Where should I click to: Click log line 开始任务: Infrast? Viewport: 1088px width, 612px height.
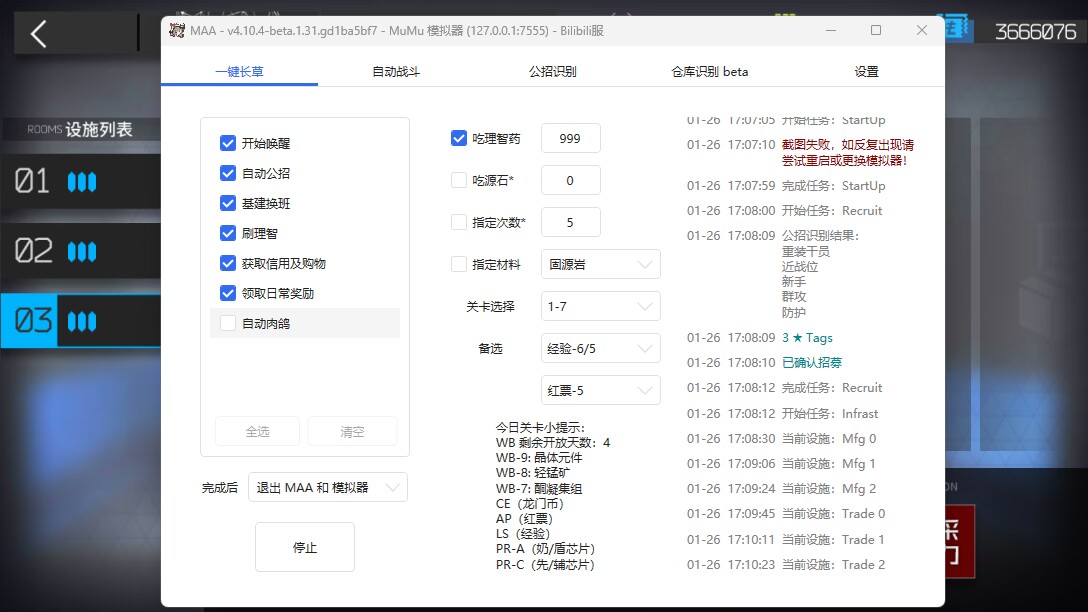point(830,413)
